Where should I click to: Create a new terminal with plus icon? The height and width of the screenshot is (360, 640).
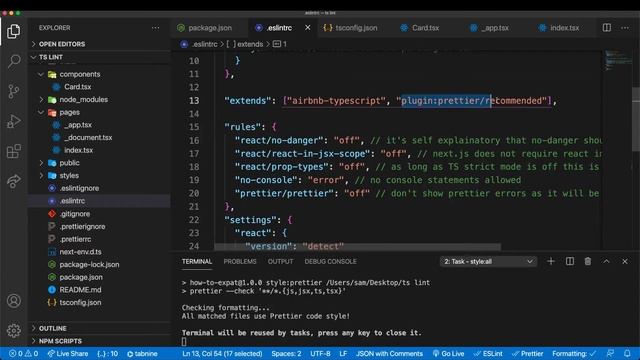551,261
